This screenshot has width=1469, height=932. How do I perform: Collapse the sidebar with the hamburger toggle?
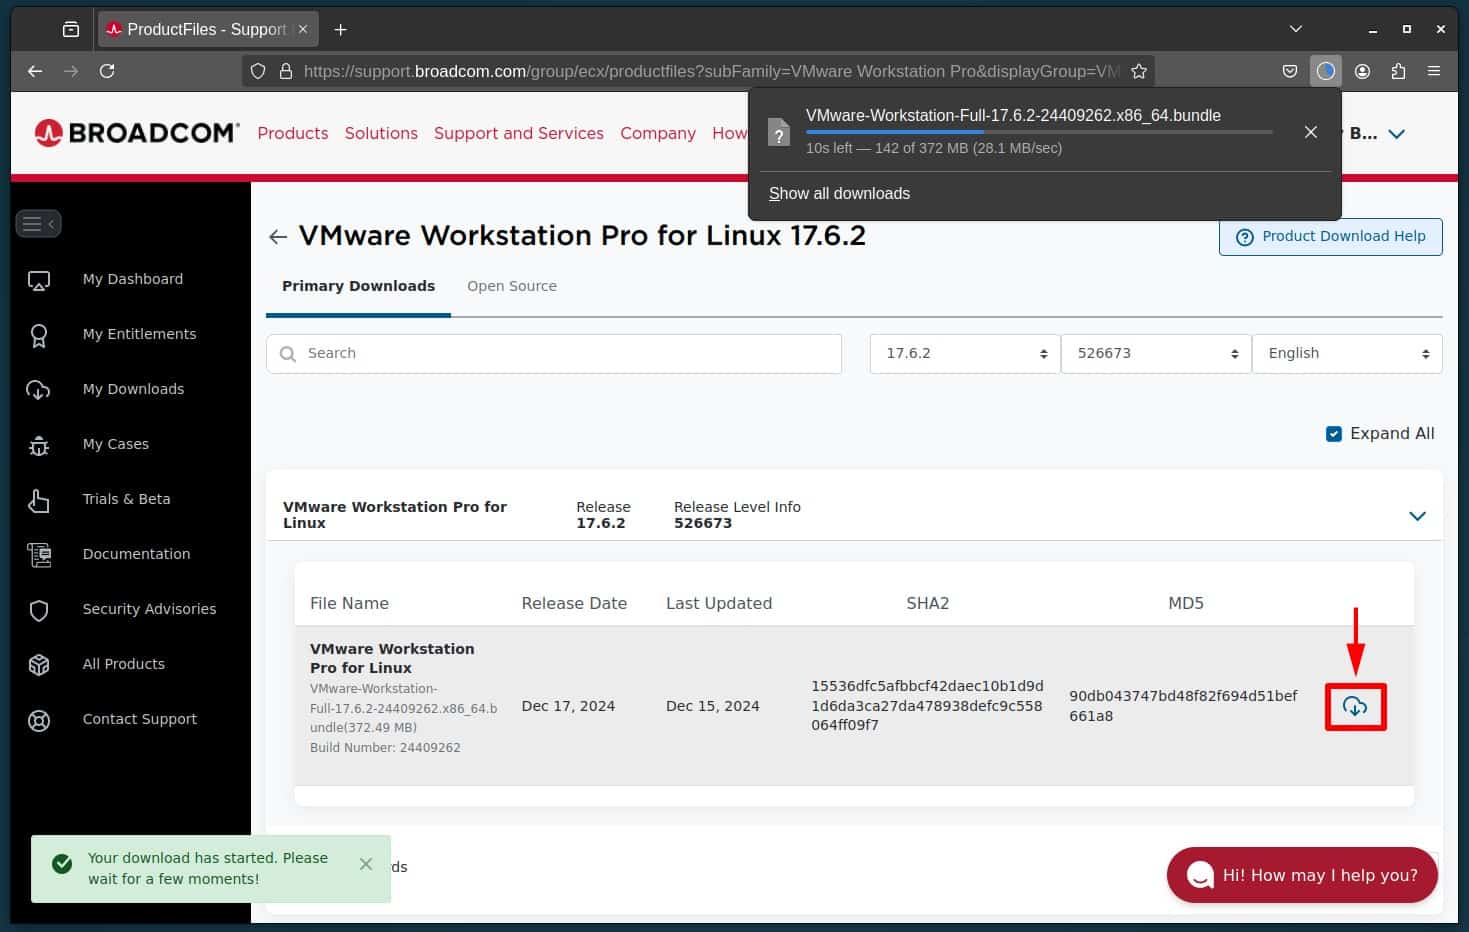coord(38,223)
